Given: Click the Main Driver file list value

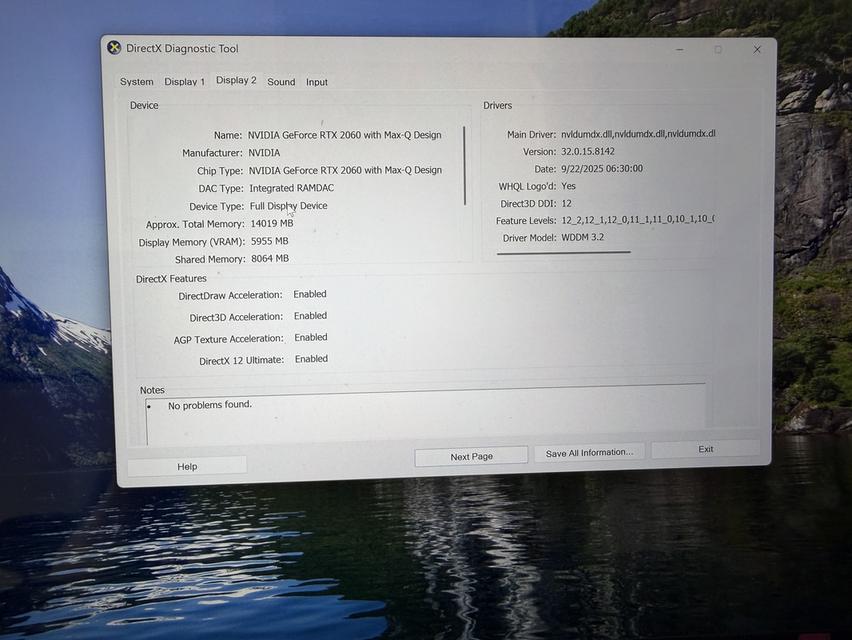Looking at the screenshot, I should (637, 134).
